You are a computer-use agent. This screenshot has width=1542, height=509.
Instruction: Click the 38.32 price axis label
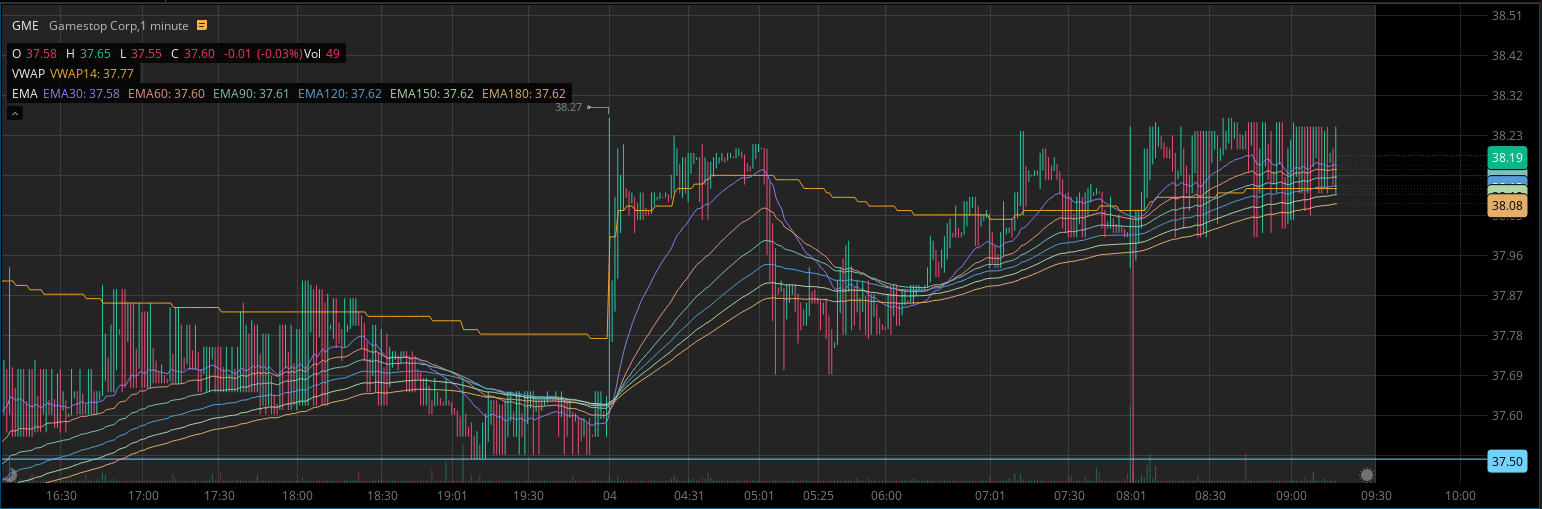point(1506,96)
